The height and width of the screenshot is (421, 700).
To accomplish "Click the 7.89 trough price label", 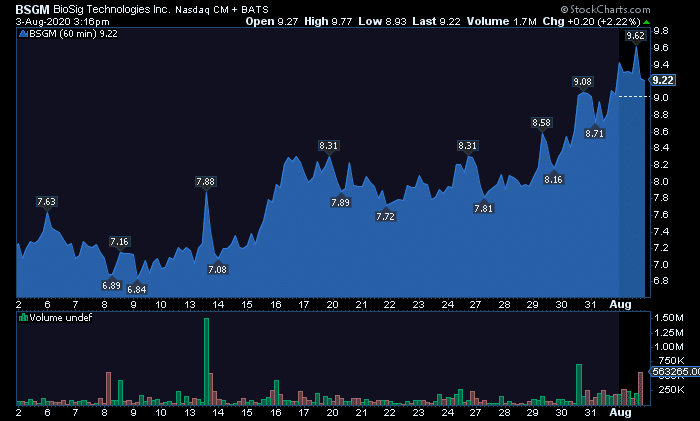I will pos(340,203).
